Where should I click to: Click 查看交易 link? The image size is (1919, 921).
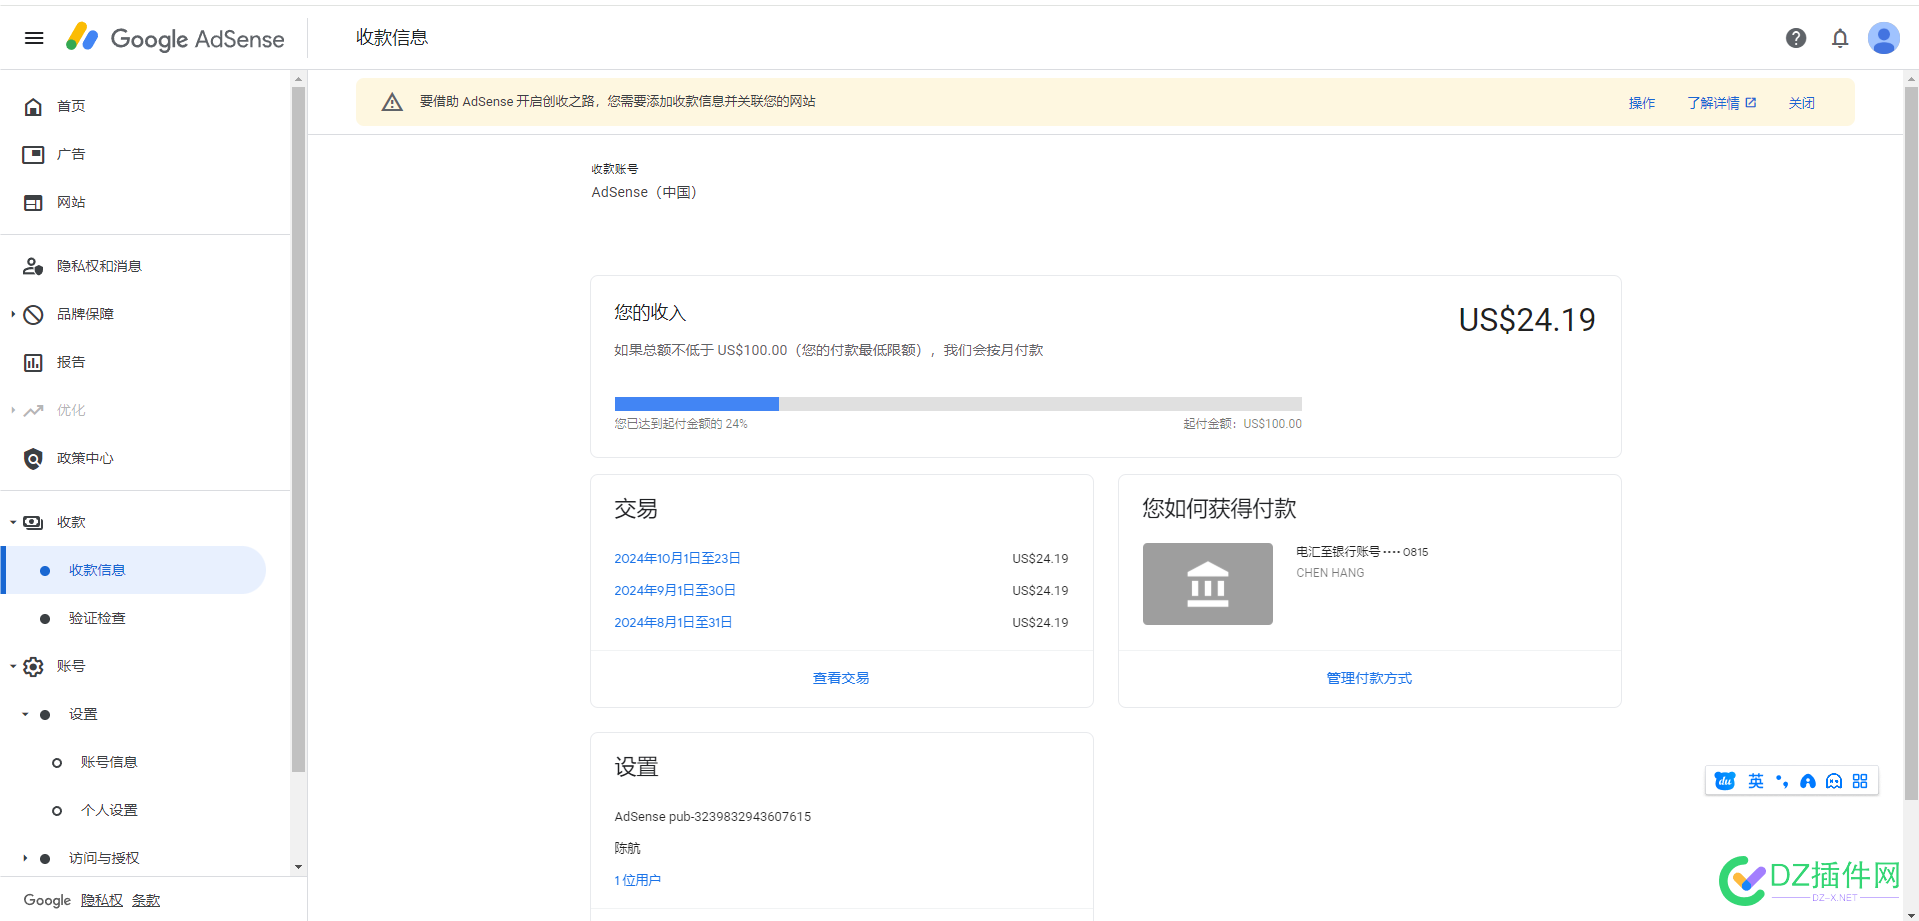click(x=841, y=678)
